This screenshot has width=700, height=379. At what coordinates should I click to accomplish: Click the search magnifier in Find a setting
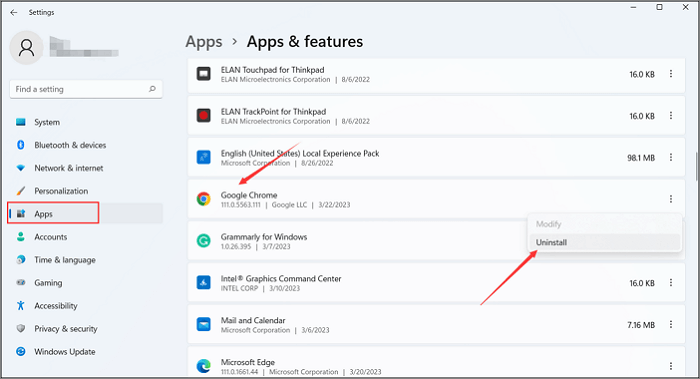[x=152, y=89]
